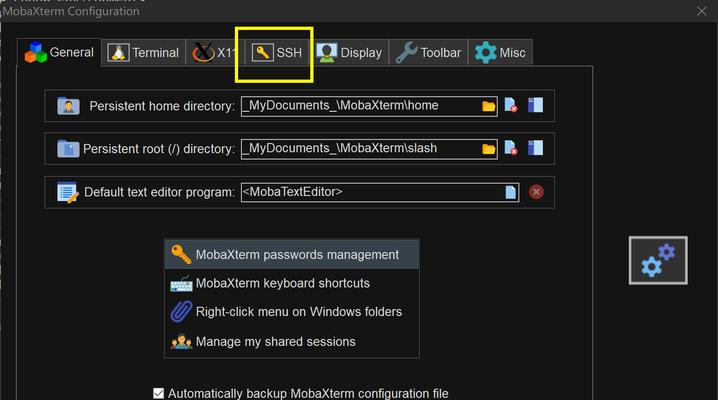Click the paperclip icon for right-click menu
The height and width of the screenshot is (400, 718).
[181, 312]
